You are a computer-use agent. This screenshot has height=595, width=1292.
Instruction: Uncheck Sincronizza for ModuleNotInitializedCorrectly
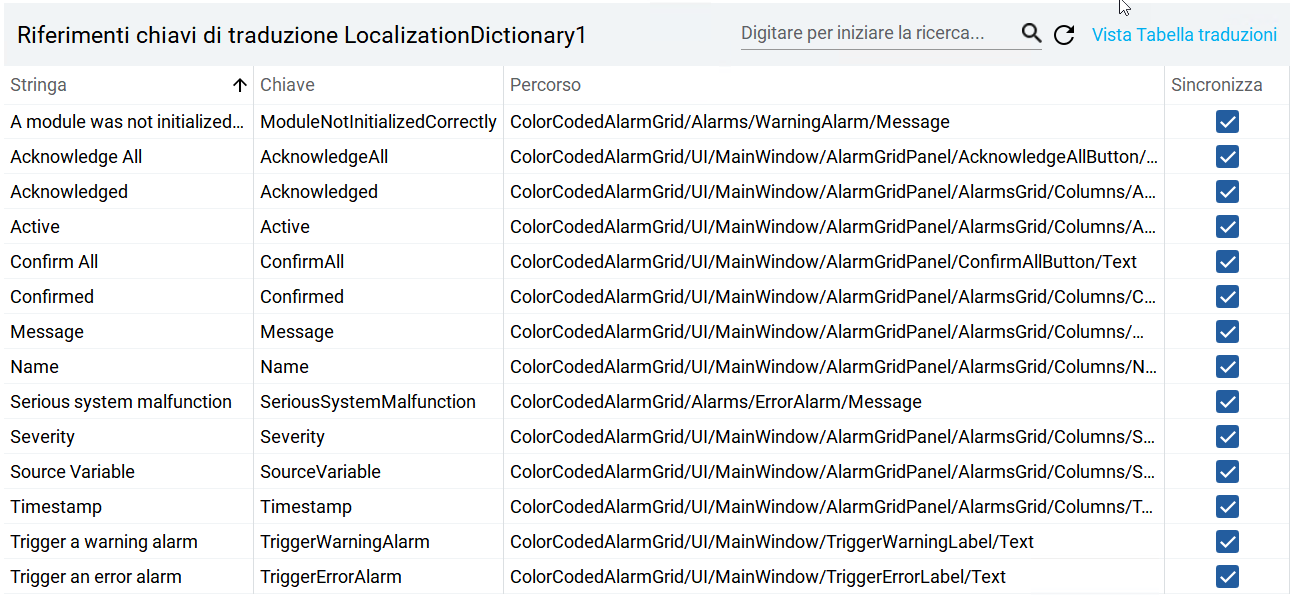tap(1226, 121)
